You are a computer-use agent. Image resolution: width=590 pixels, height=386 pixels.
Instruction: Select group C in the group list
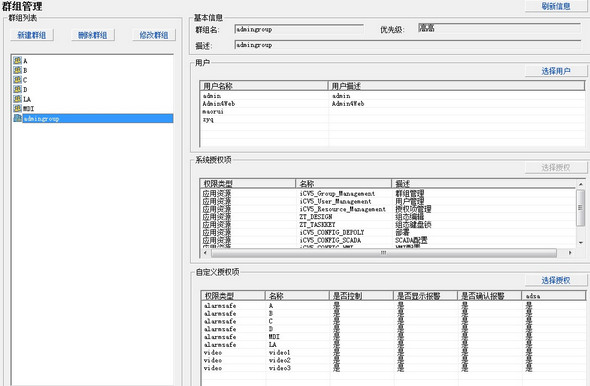(25, 80)
